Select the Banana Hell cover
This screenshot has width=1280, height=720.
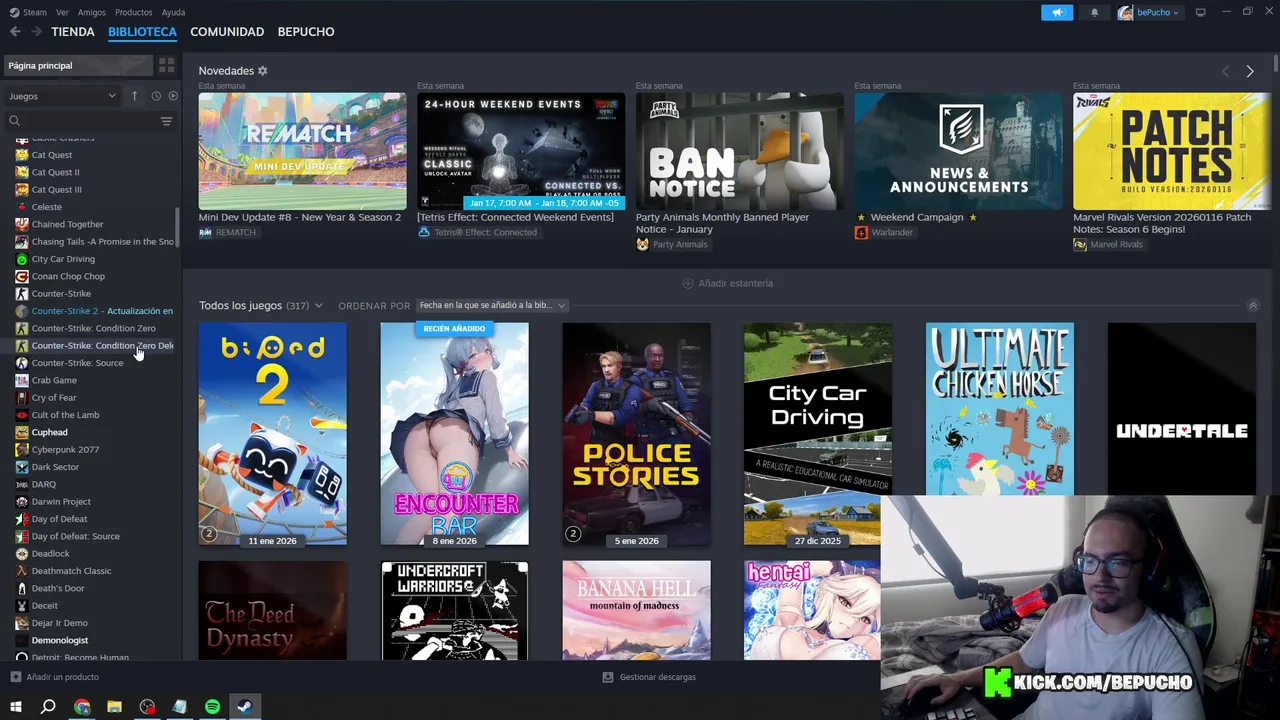tap(636, 610)
